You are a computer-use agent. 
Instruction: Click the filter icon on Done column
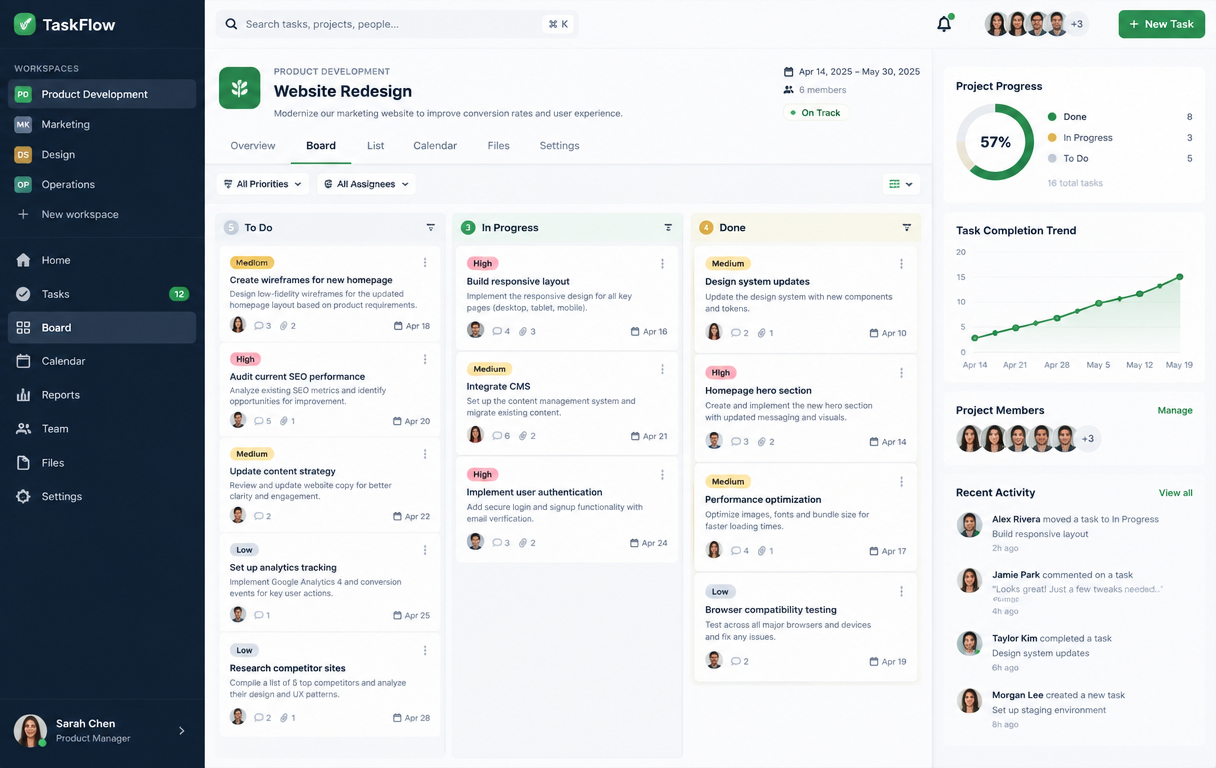[907, 228]
